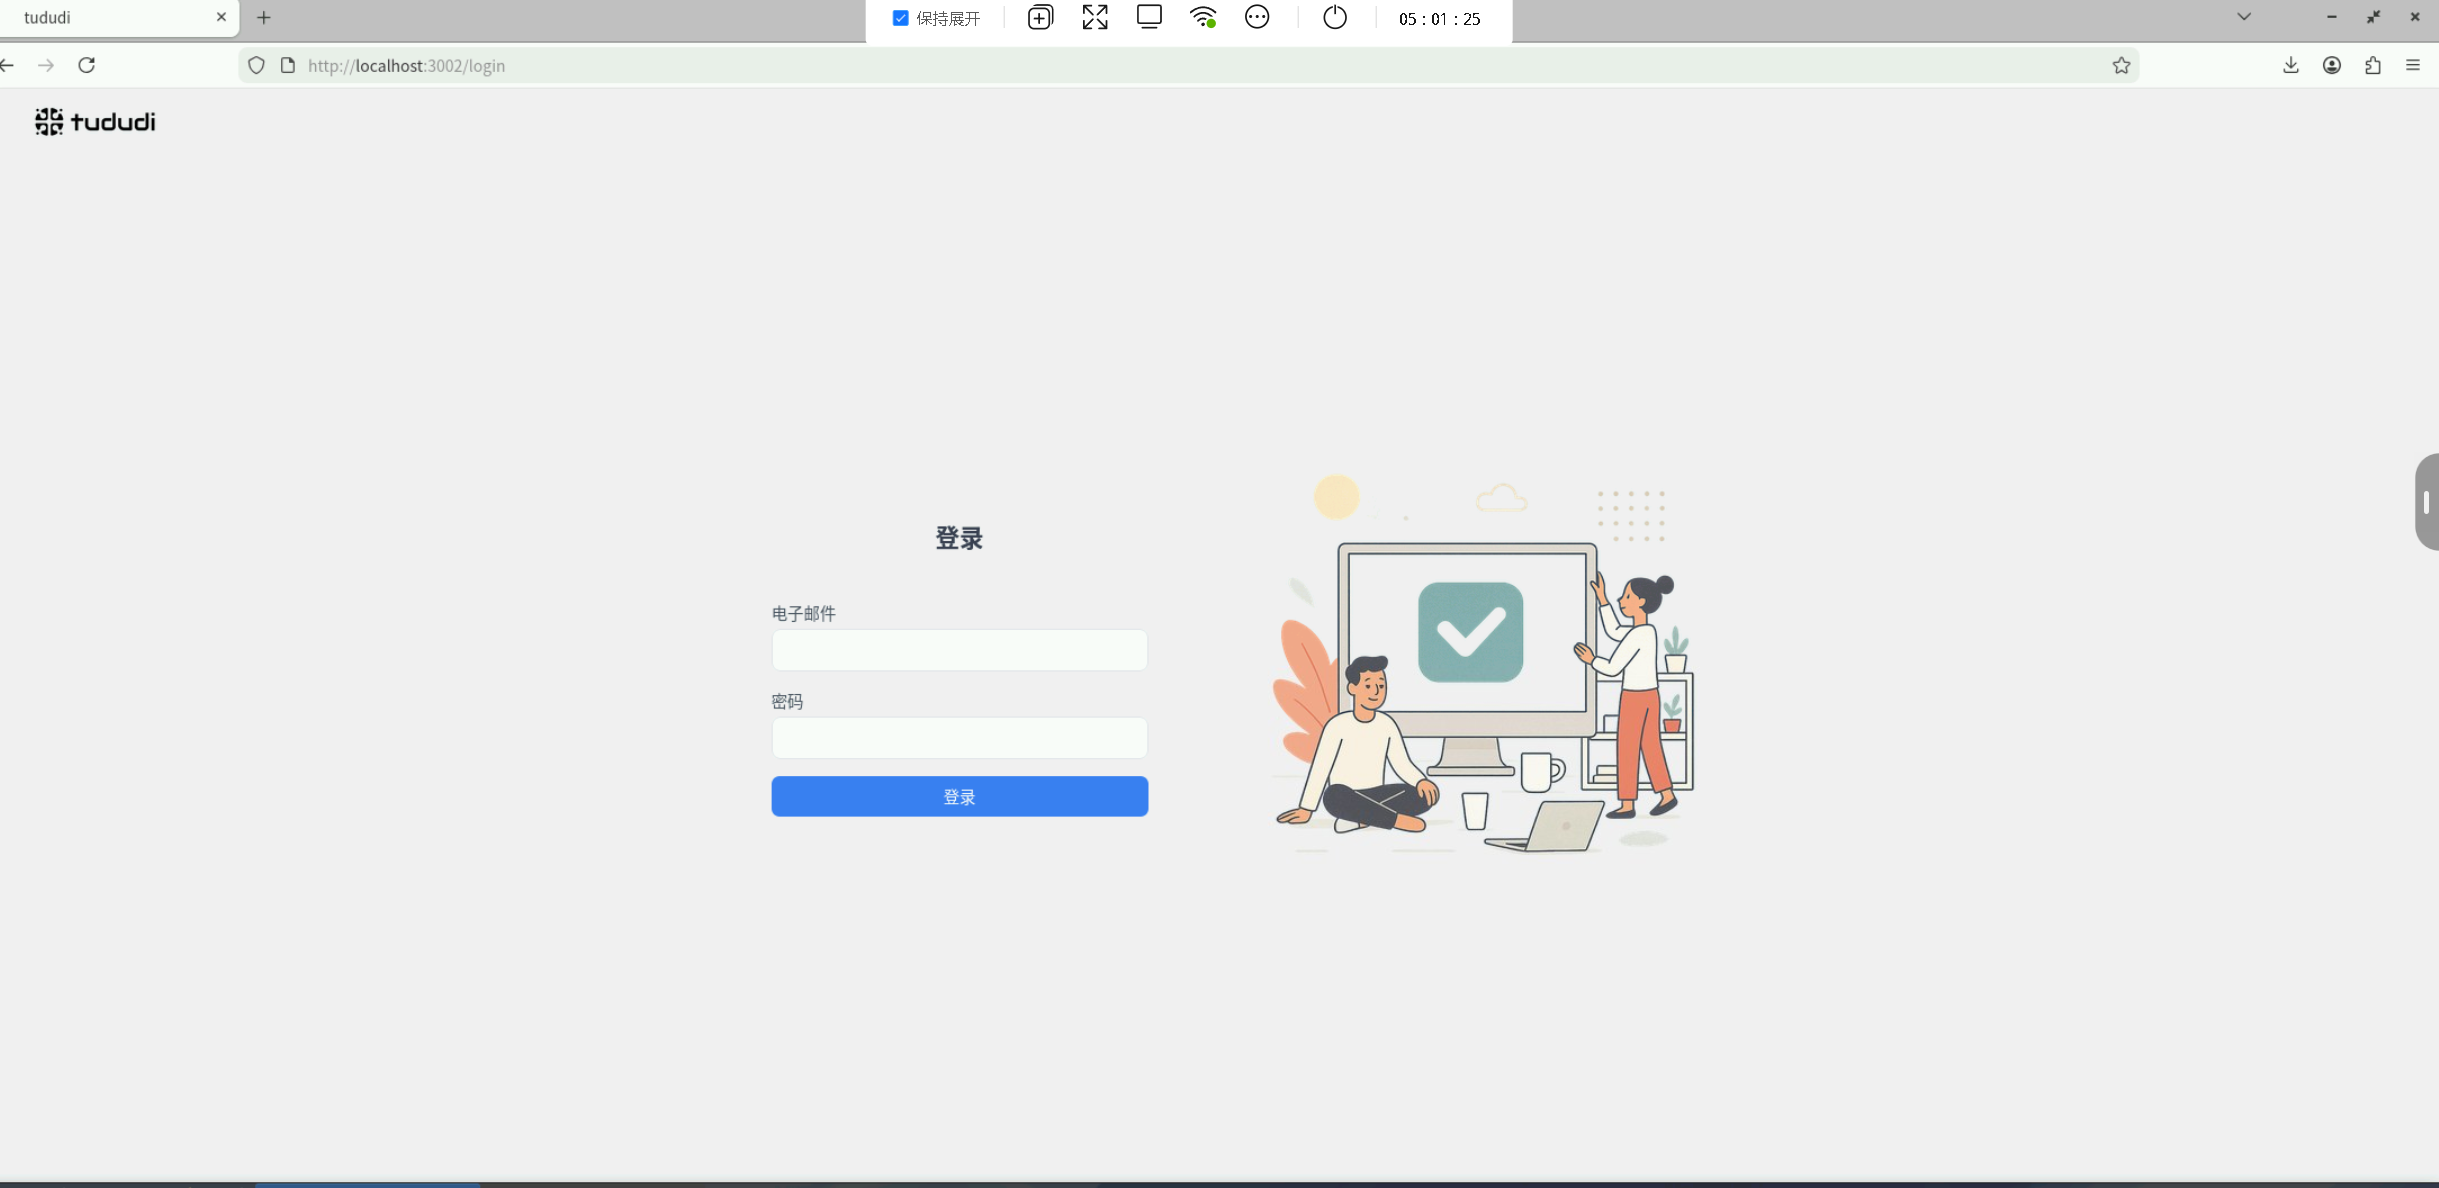This screenshot has height=1188, width=2439.
Task: Bookmark the page using the star icon
Action: (2121, 65)
